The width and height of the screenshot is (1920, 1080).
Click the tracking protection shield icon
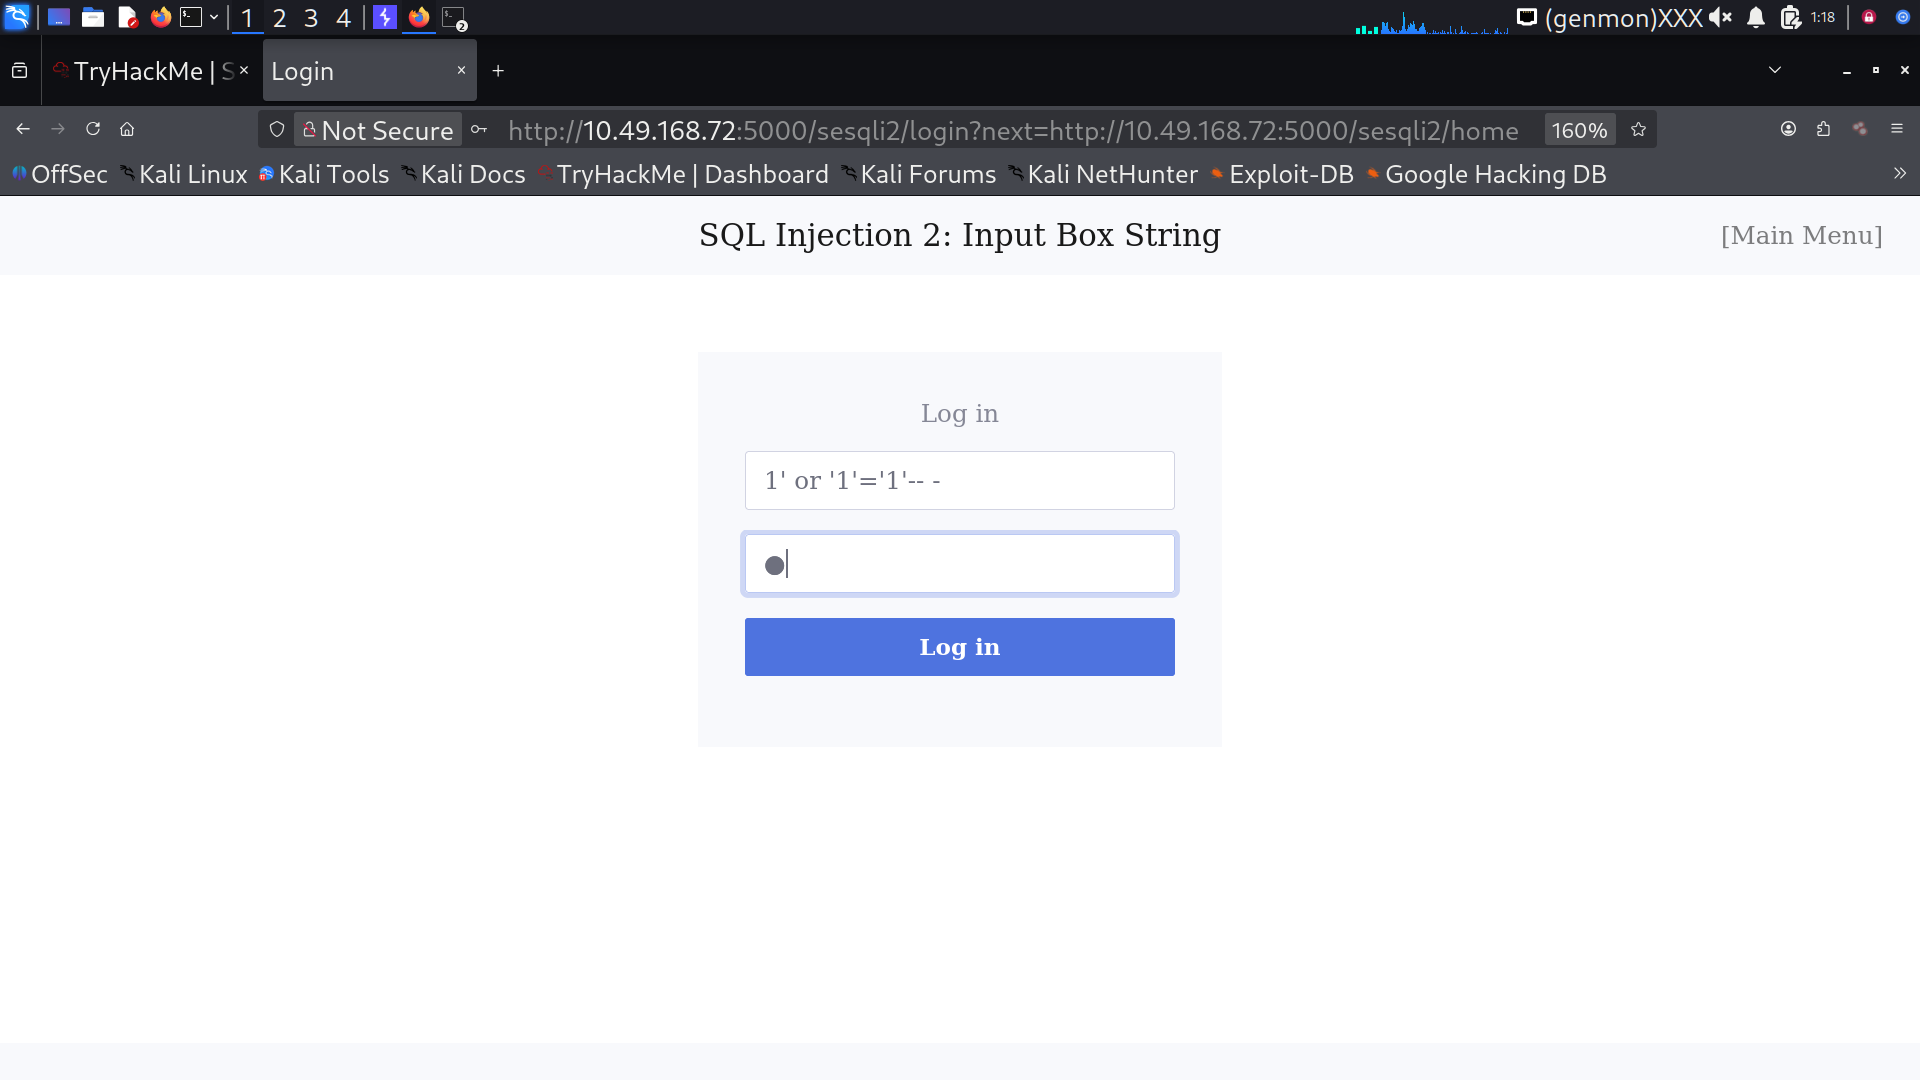click(x=277, y=130)
